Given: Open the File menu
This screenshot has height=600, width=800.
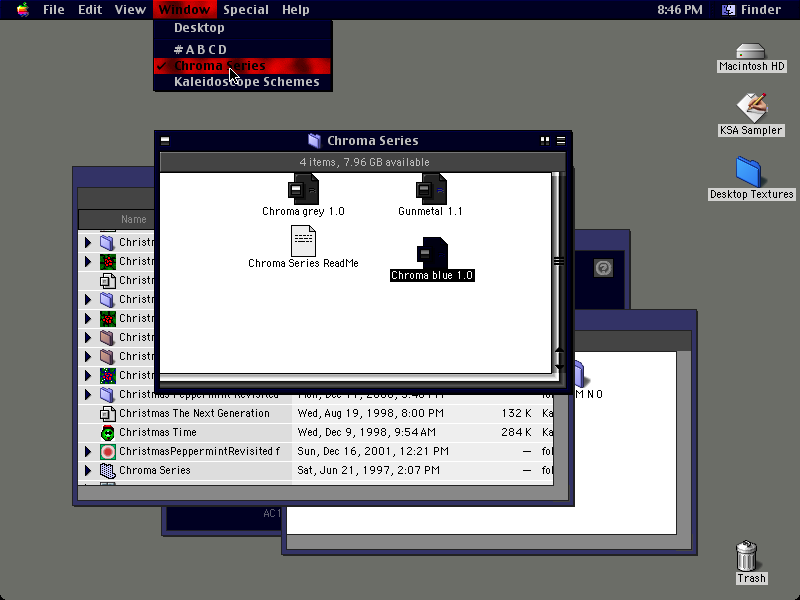Looking at the screenshot, I should pos(54,10).
